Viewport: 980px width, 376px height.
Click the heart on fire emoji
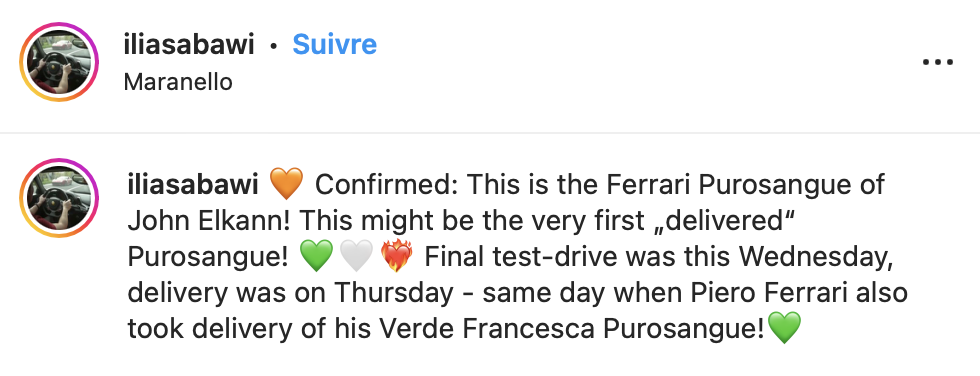[x=397, y=257]
